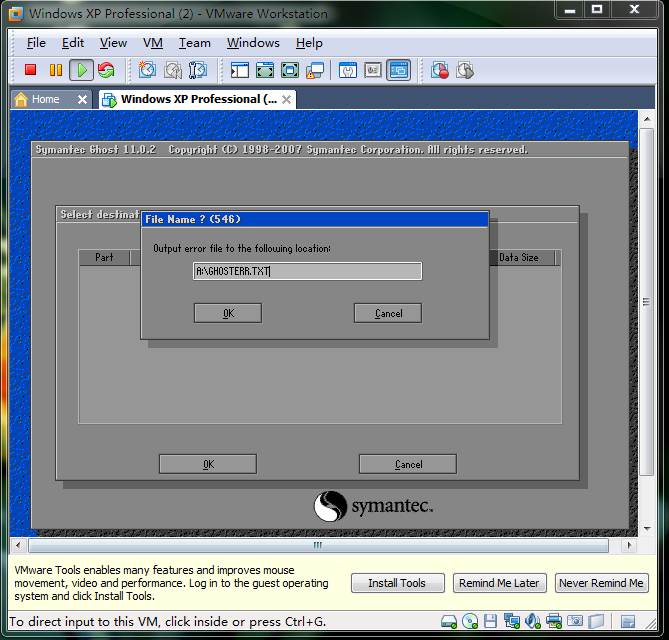Click the hard disk status icon

[449, 622]
